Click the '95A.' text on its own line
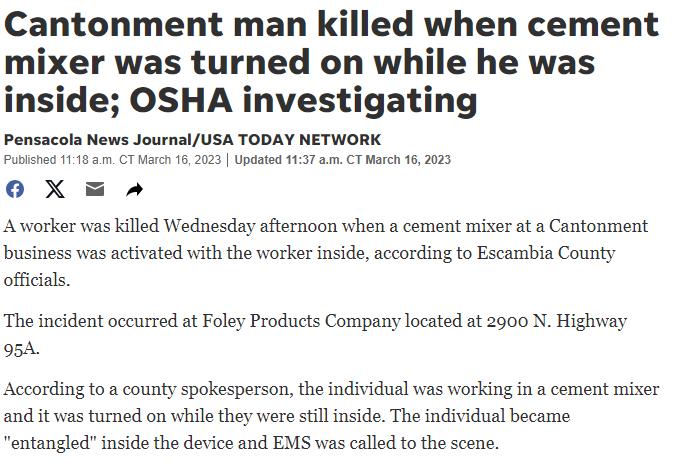Screen dimensions: 675x475 click(x=22, y=349)
